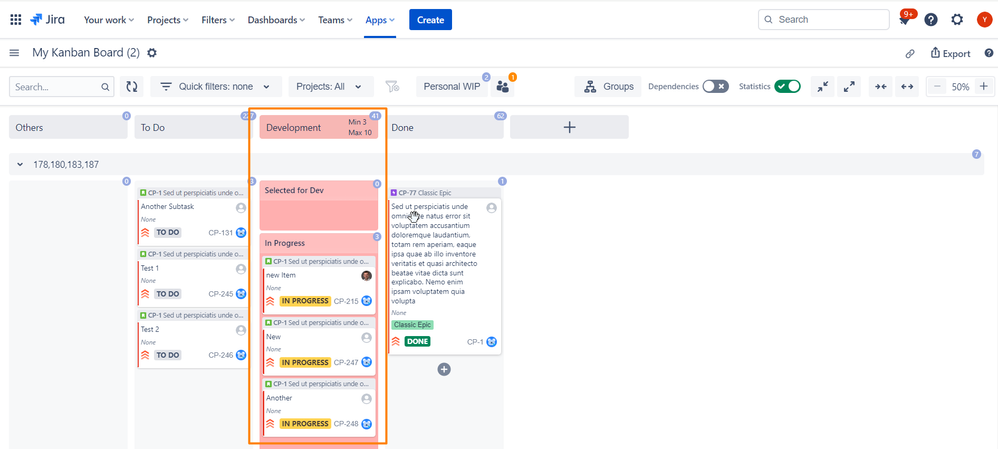This screenshot has height=449, width=998.
Task: Open the notifications bell icon
Action: (x=904, y=20)
